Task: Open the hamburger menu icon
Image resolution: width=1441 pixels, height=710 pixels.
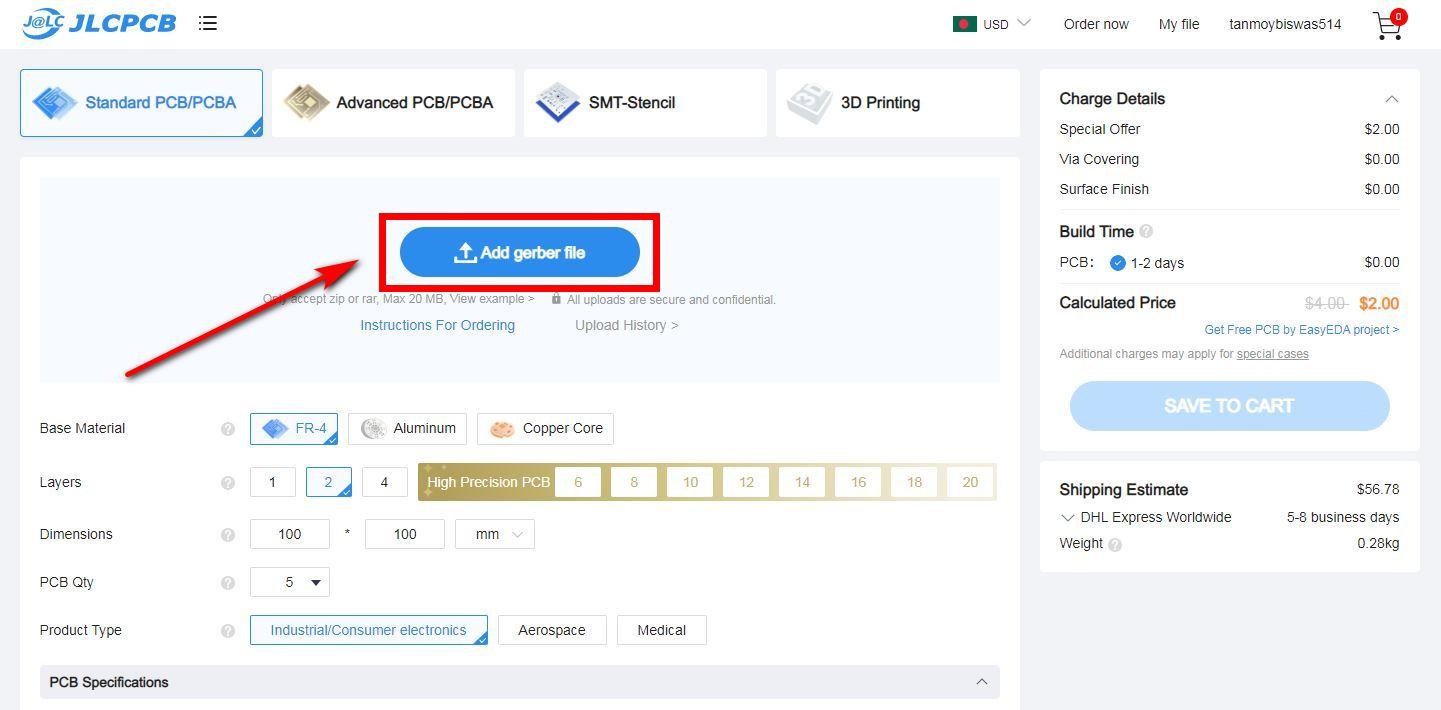Action: (208, 23)
